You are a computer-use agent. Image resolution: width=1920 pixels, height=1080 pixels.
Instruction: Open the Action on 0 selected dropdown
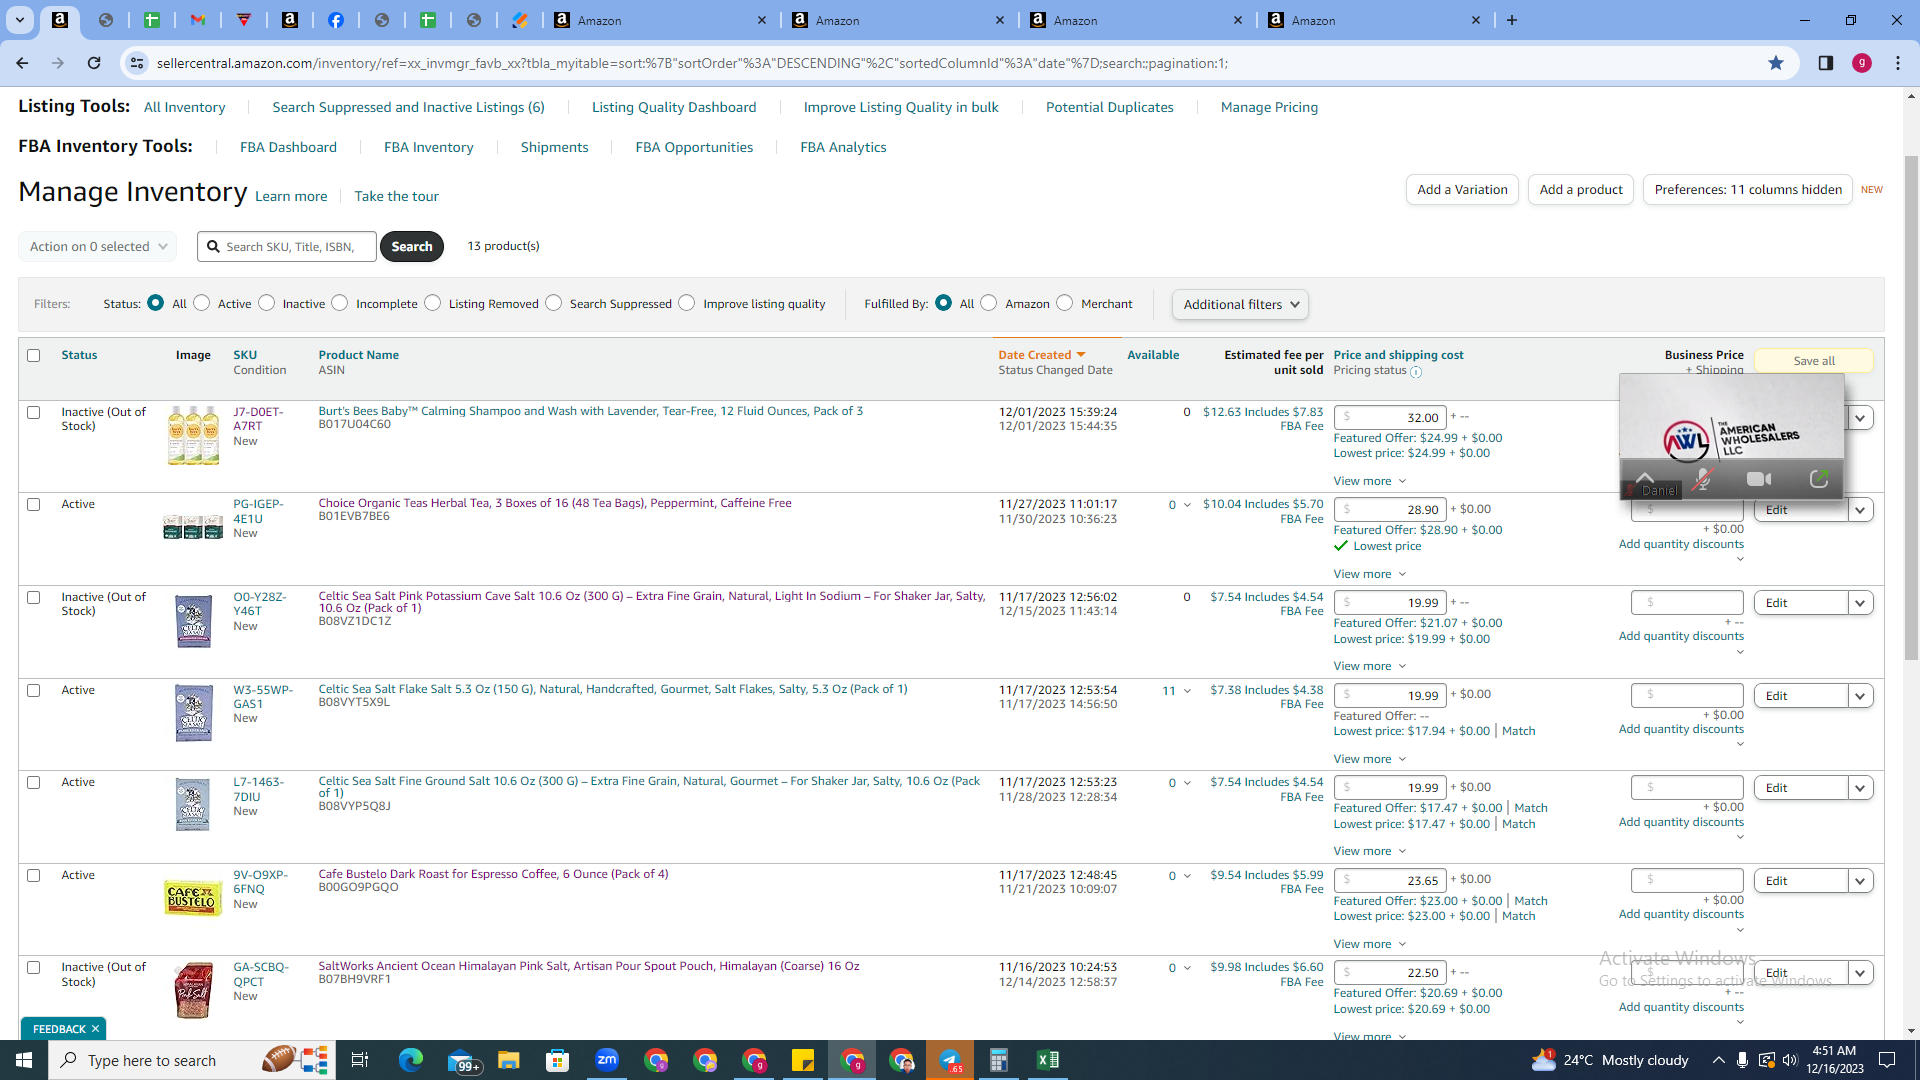click(98, 246)
